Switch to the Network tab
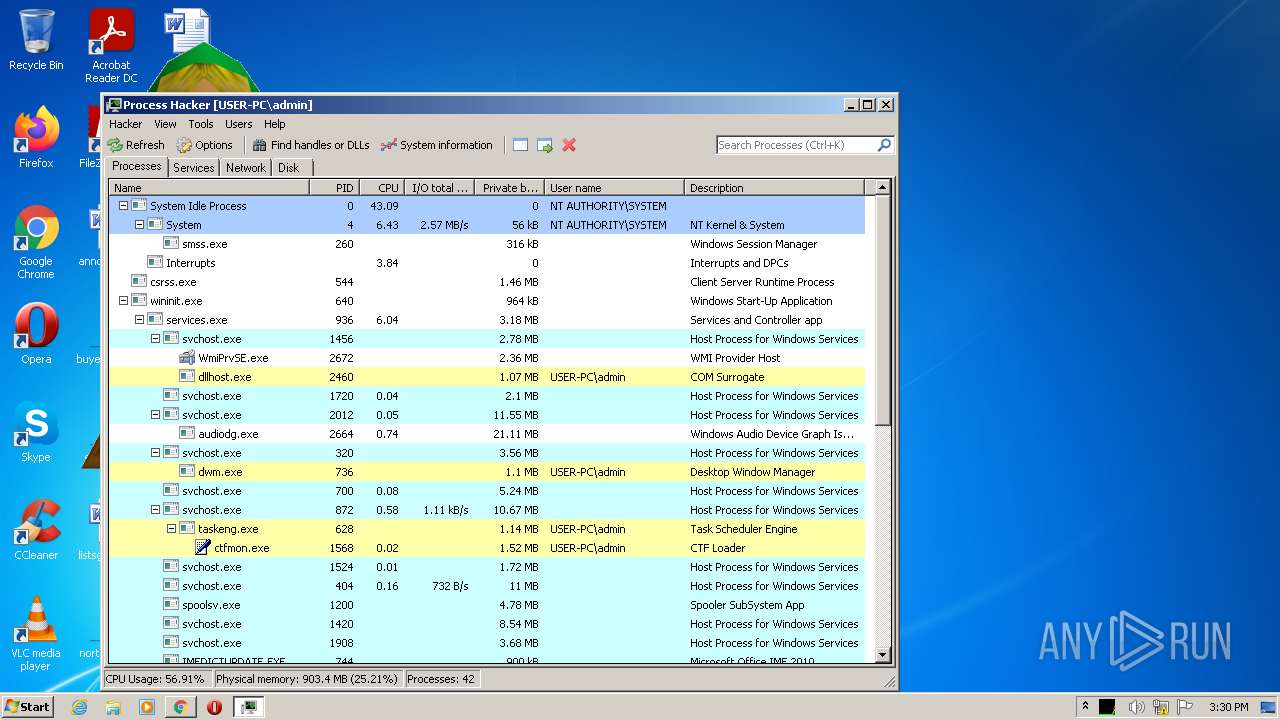This screenshot has height=720, width=1280. point(246,168)
